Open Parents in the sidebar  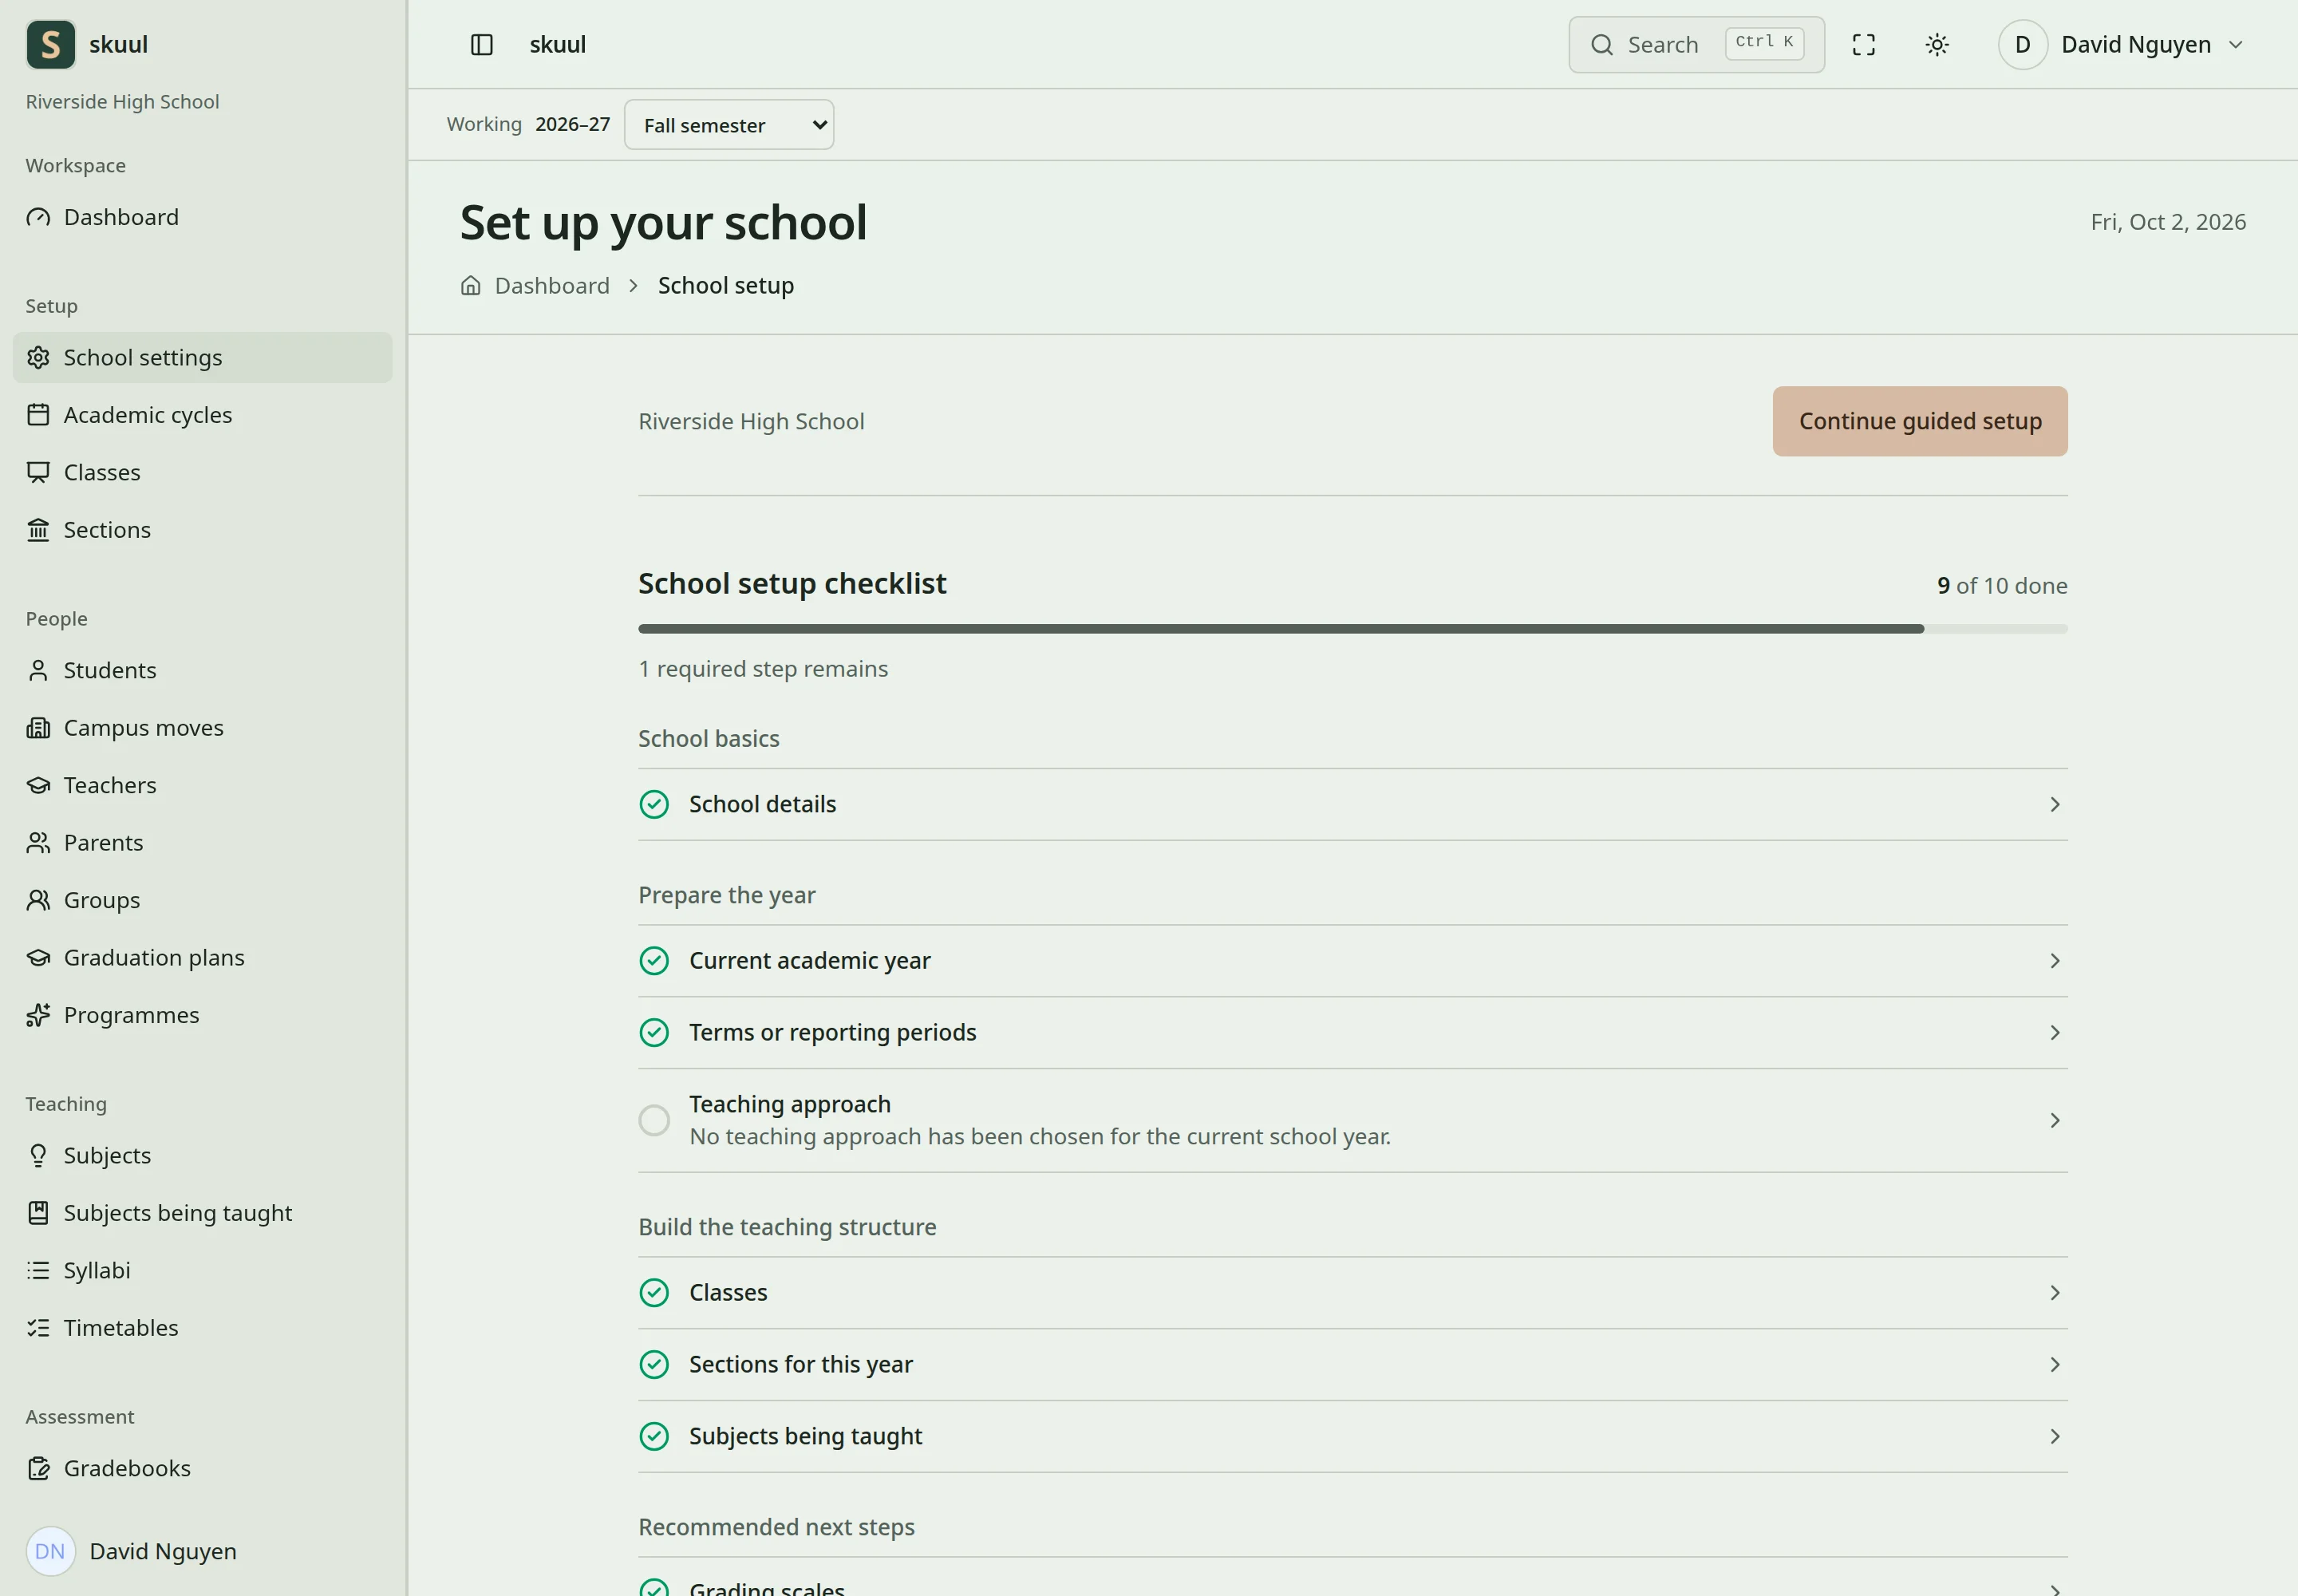pyautogui.click(x=202, y=843)
